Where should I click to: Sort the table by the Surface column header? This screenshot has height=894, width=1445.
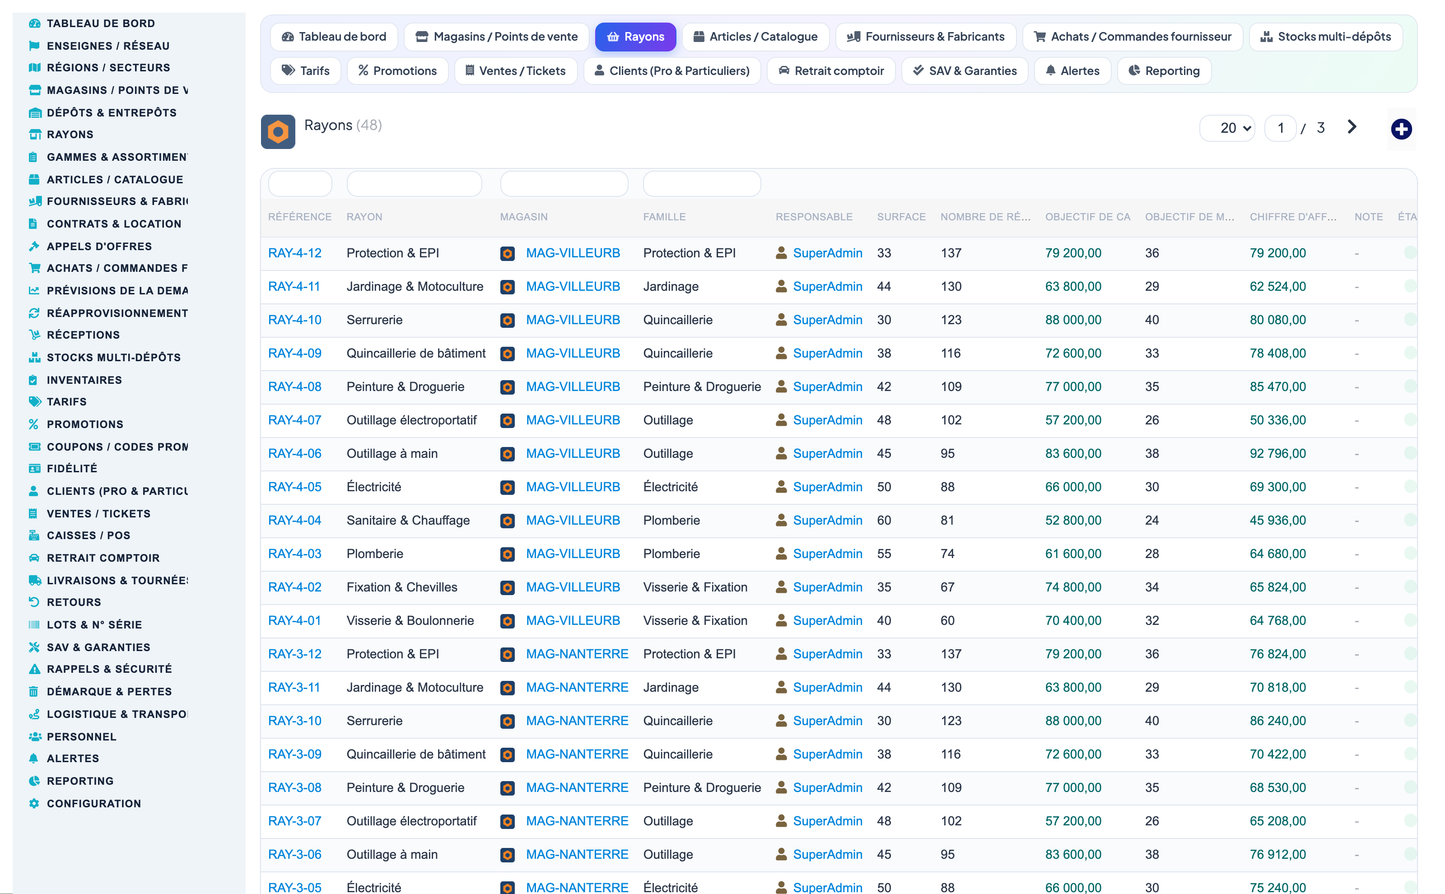pos(901,217)
